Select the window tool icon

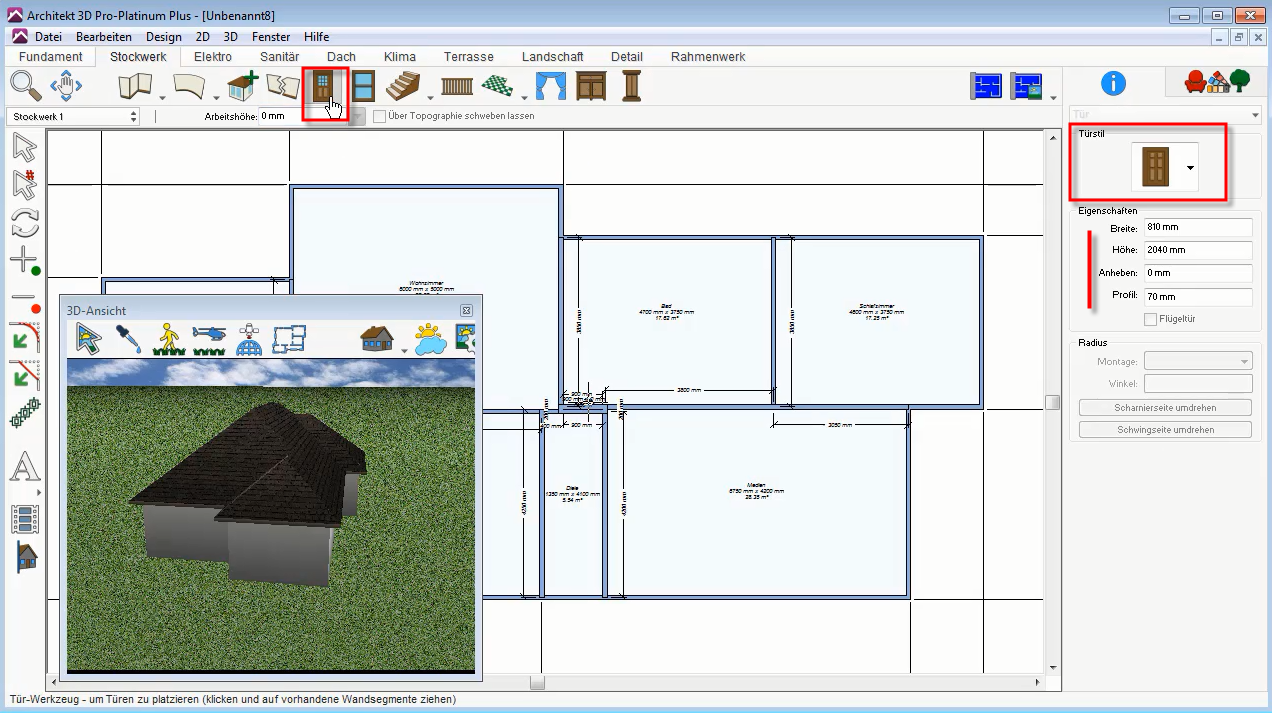(363, 86)
